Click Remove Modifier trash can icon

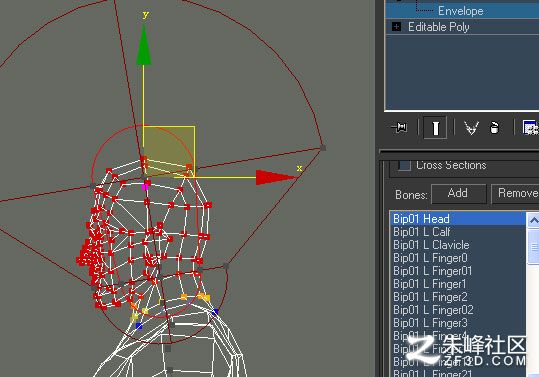coord(494,127)
